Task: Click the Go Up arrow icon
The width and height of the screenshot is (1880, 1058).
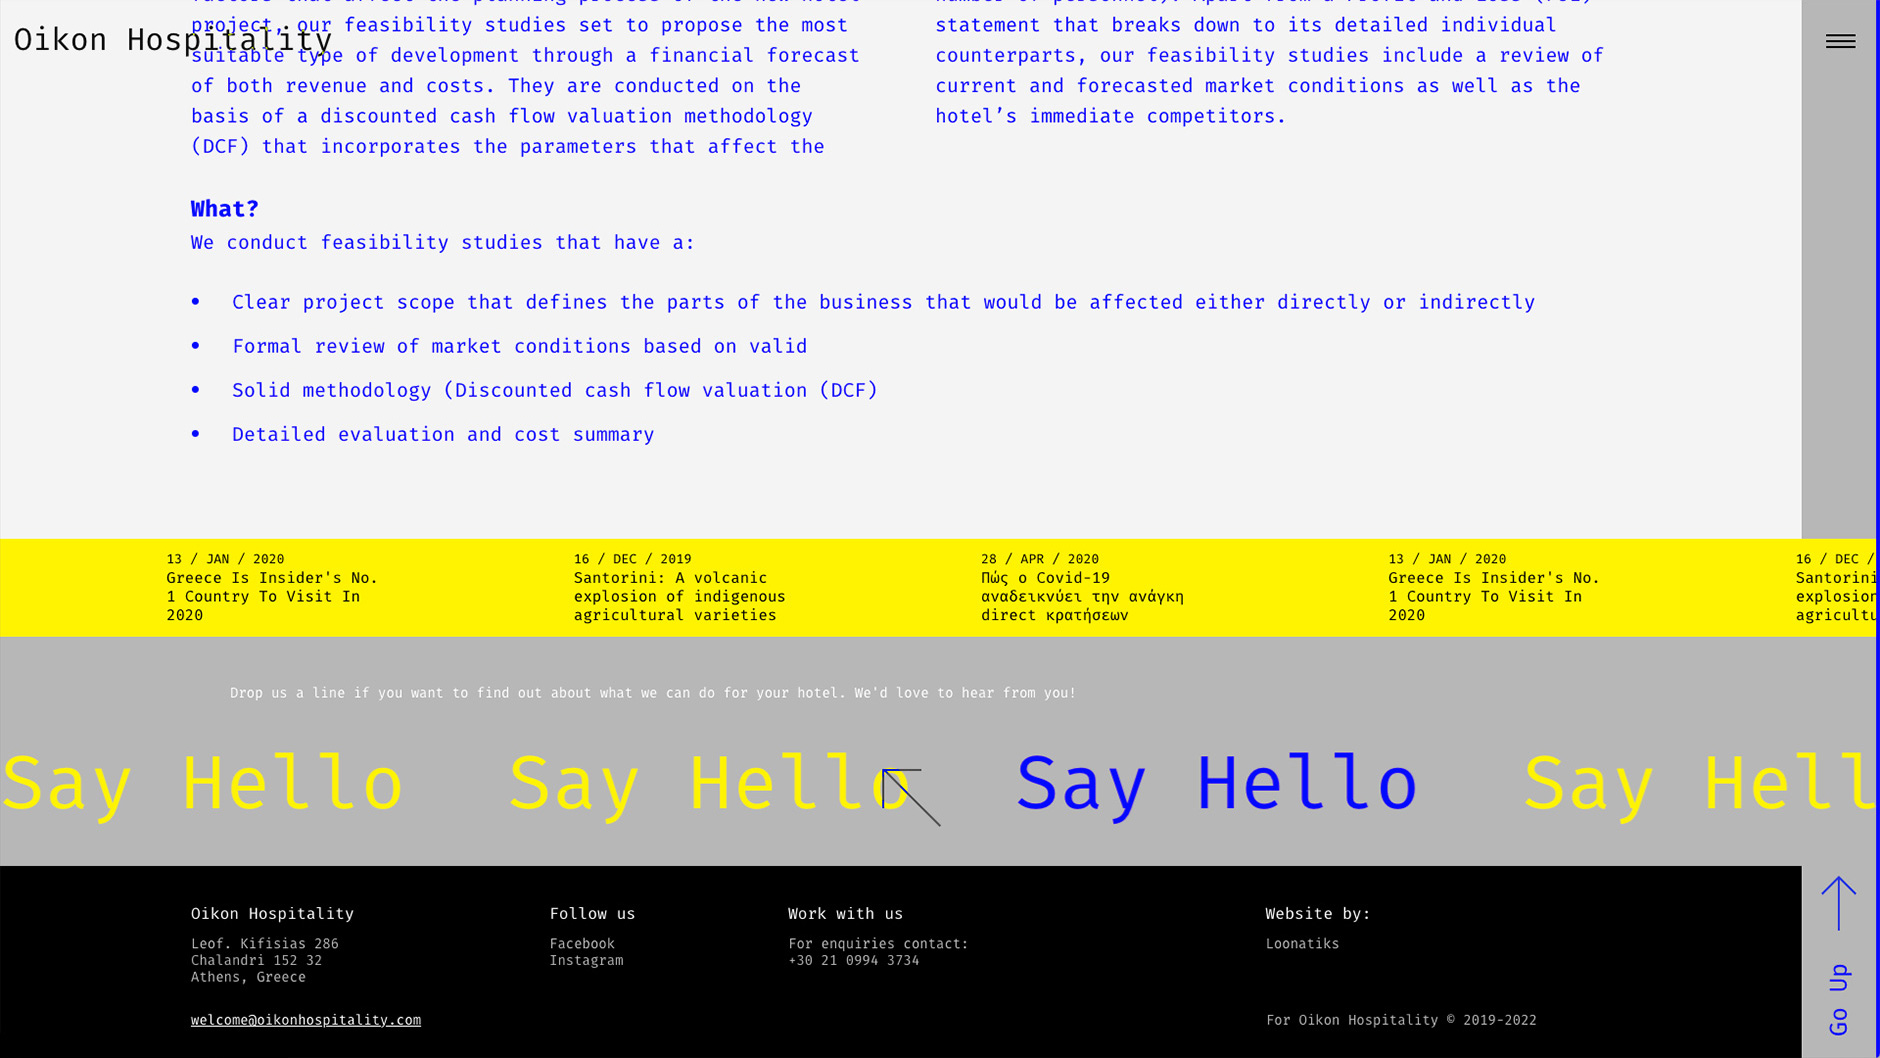Action: click(1838, 903)
